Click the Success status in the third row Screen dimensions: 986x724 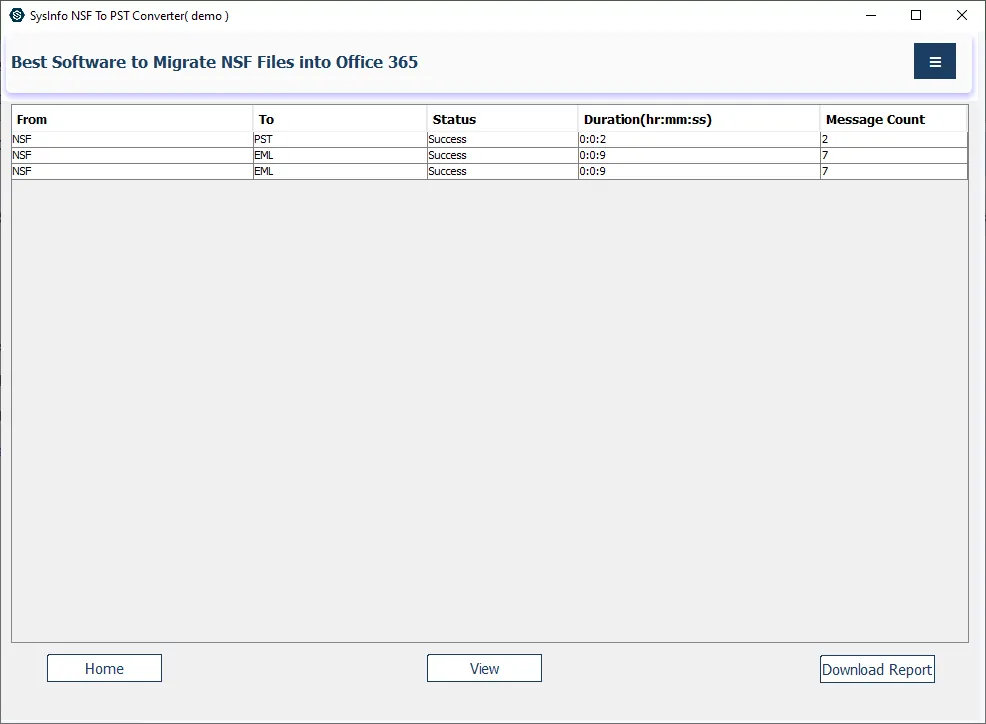pos(502,172)
